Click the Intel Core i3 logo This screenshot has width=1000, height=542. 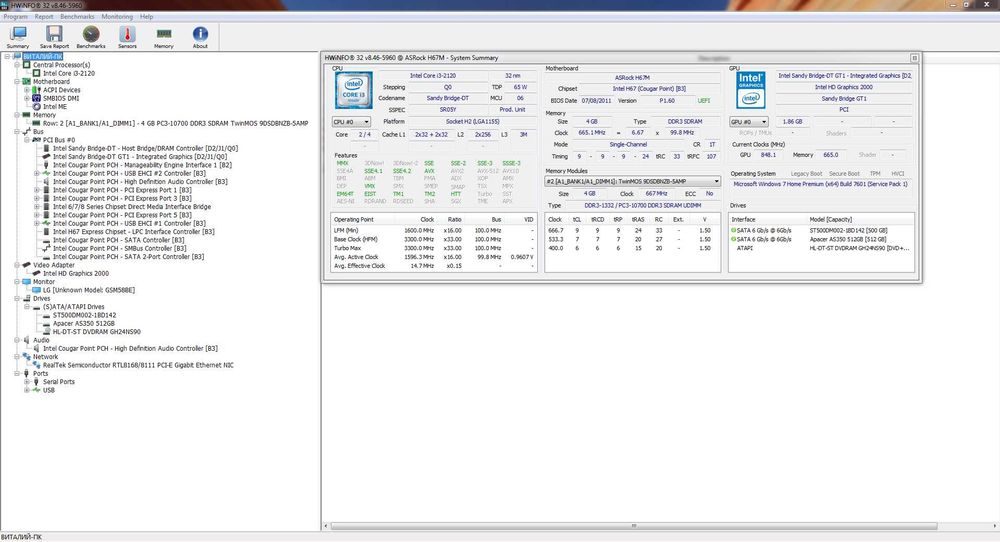click(353, 90)
